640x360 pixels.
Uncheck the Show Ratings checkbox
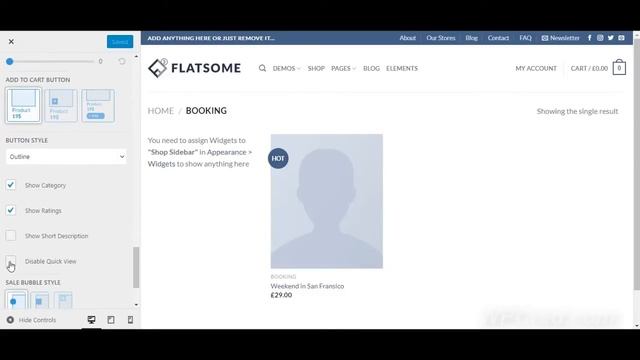click(x=11, y=210)
